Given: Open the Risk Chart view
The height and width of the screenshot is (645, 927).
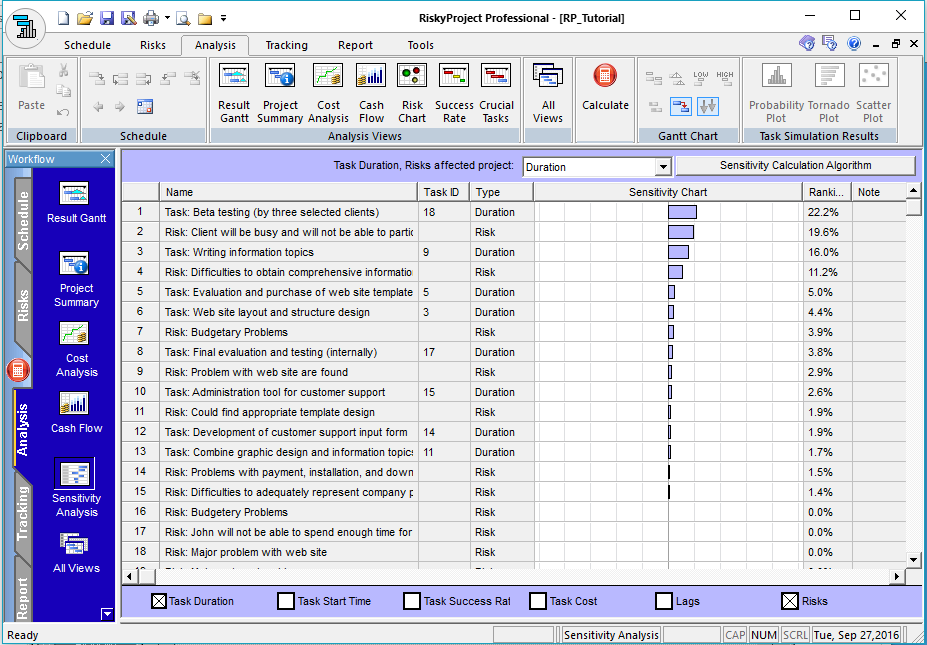Looking at the screenshot, I should (x=411, y=90).
